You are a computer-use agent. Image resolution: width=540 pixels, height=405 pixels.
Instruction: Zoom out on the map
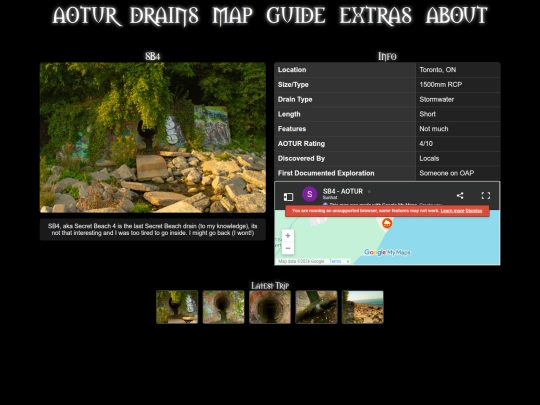coord(288,248)
